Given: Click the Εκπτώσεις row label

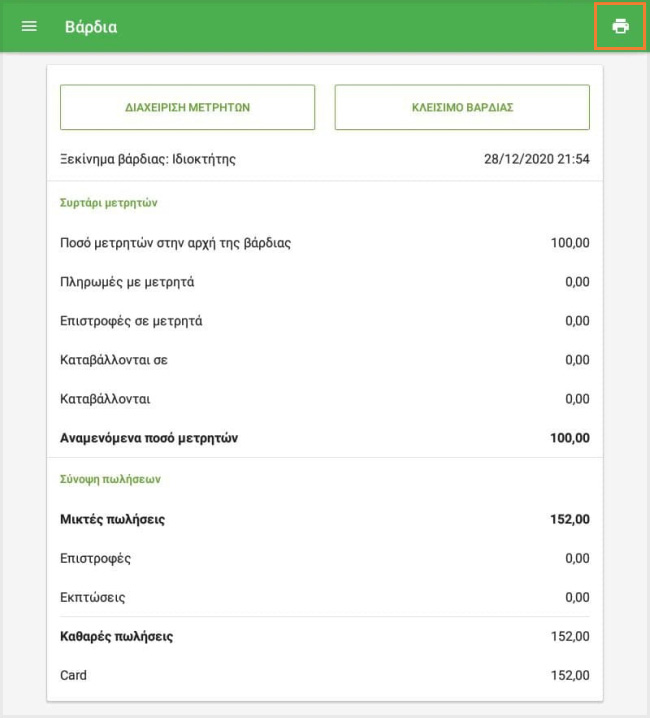Looking at the screenshot, I should 93,598.
